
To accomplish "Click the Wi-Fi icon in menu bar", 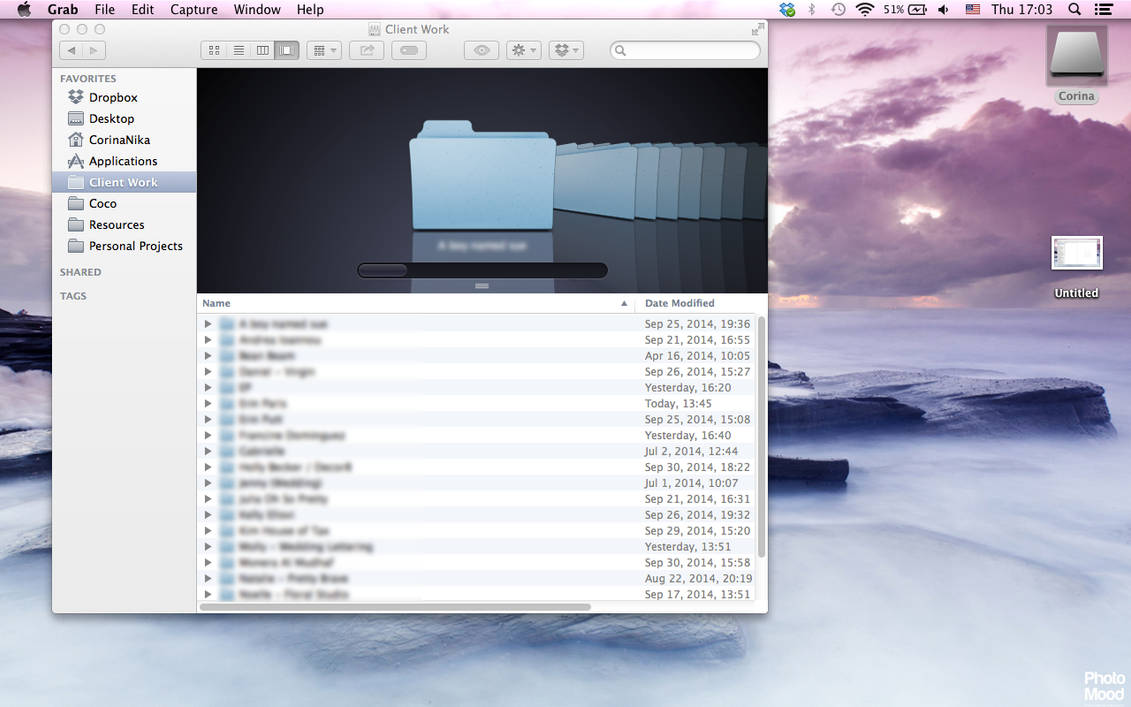I will 863,9.
